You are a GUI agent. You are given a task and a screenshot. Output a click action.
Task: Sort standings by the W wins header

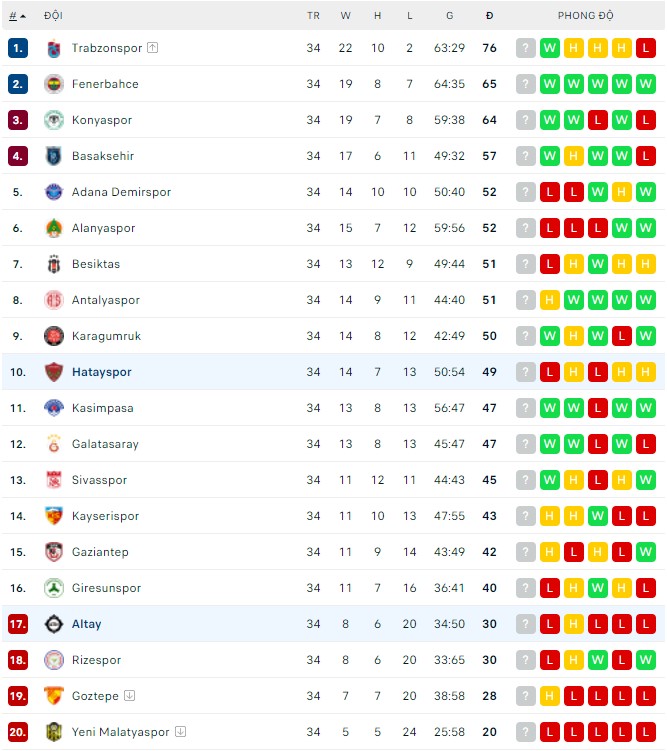click(346, 16)
